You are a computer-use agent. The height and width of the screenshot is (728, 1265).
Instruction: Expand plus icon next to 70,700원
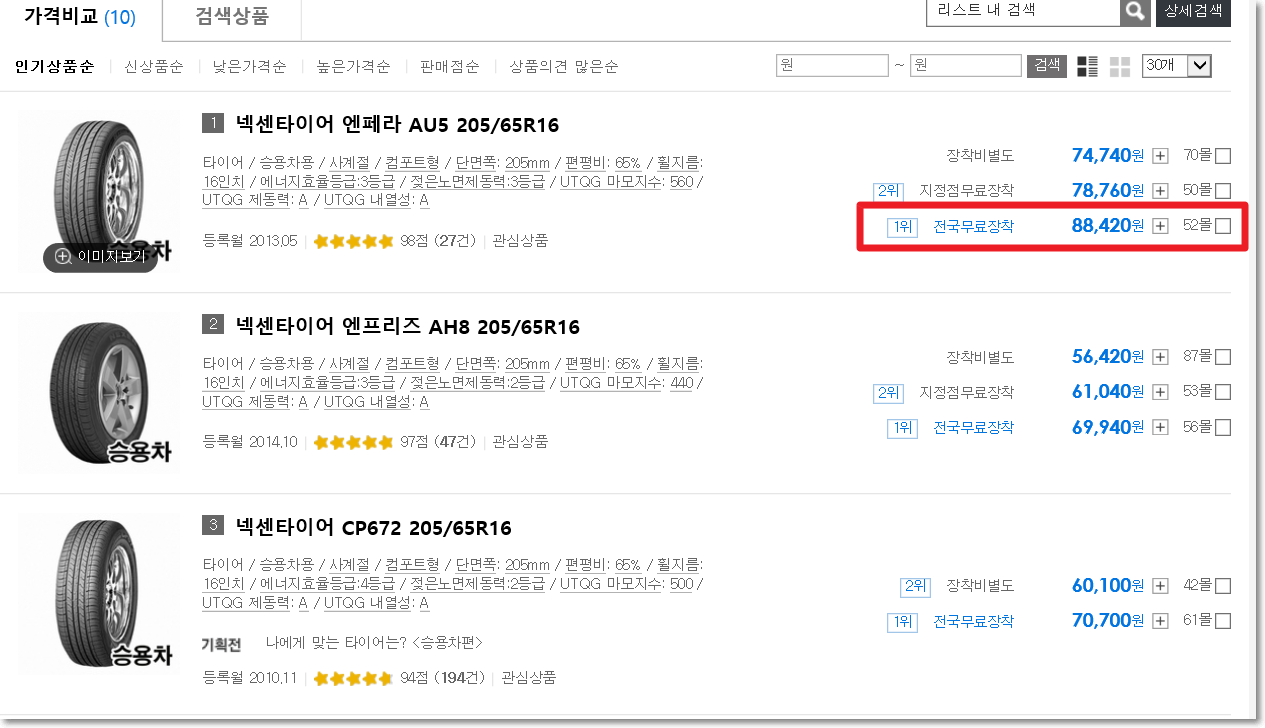(1160, 621)
